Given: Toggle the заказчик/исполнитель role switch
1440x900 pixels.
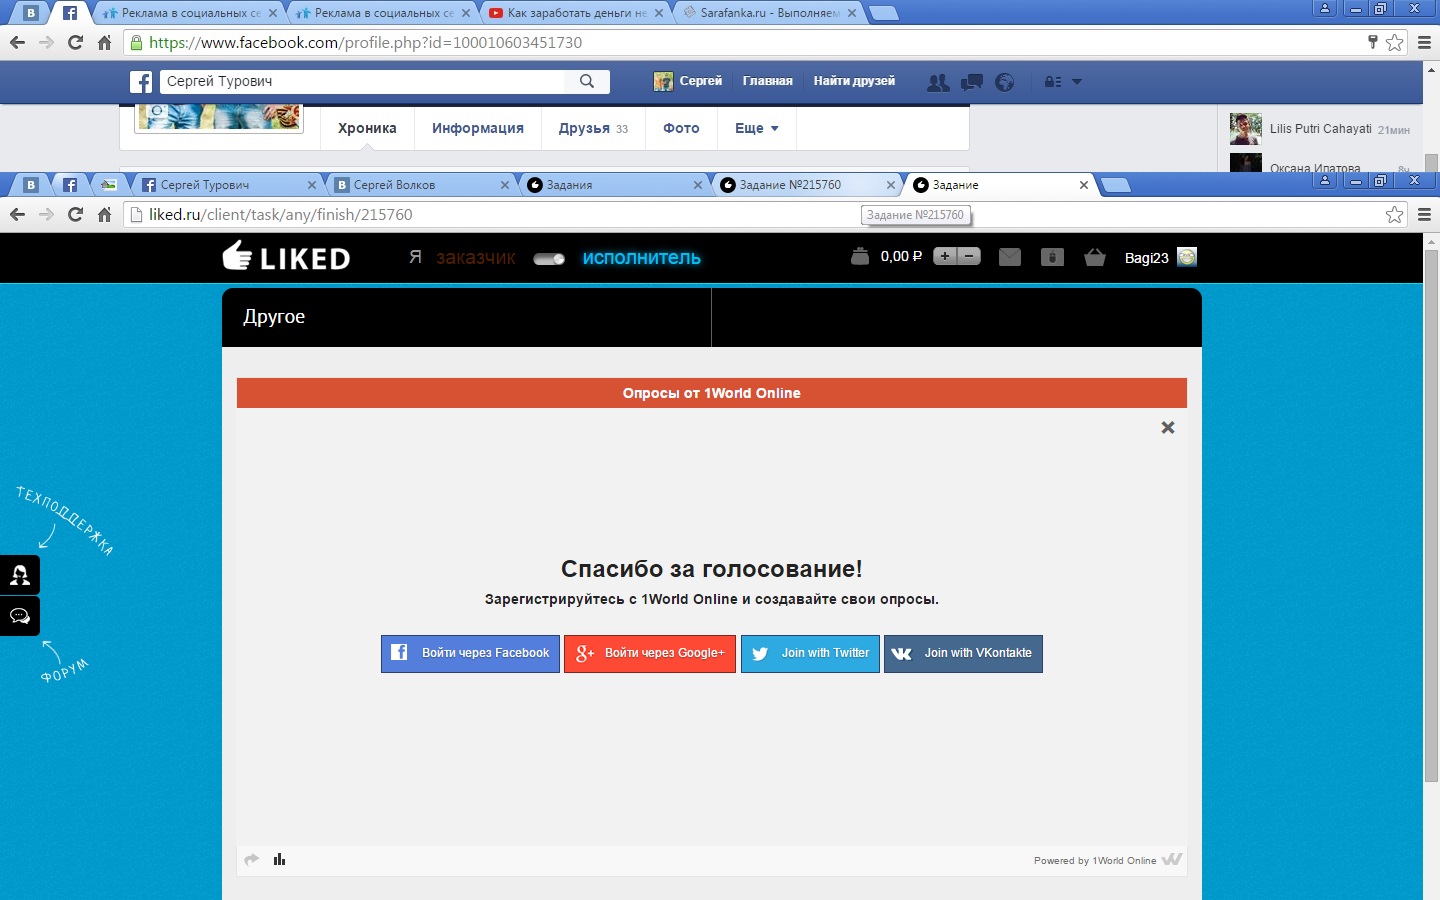Looking at the screenshot, I should pyautogui.click(x=549, y=259).
